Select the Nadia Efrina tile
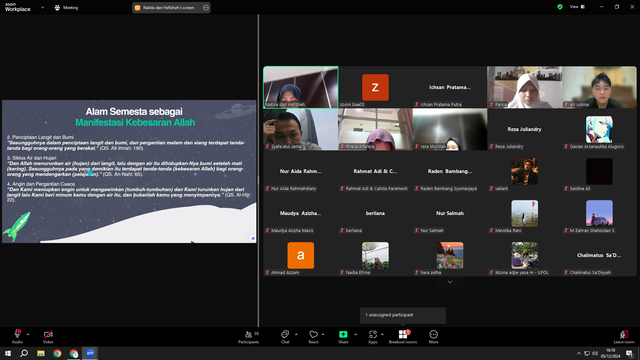 [x=375, y=255]
